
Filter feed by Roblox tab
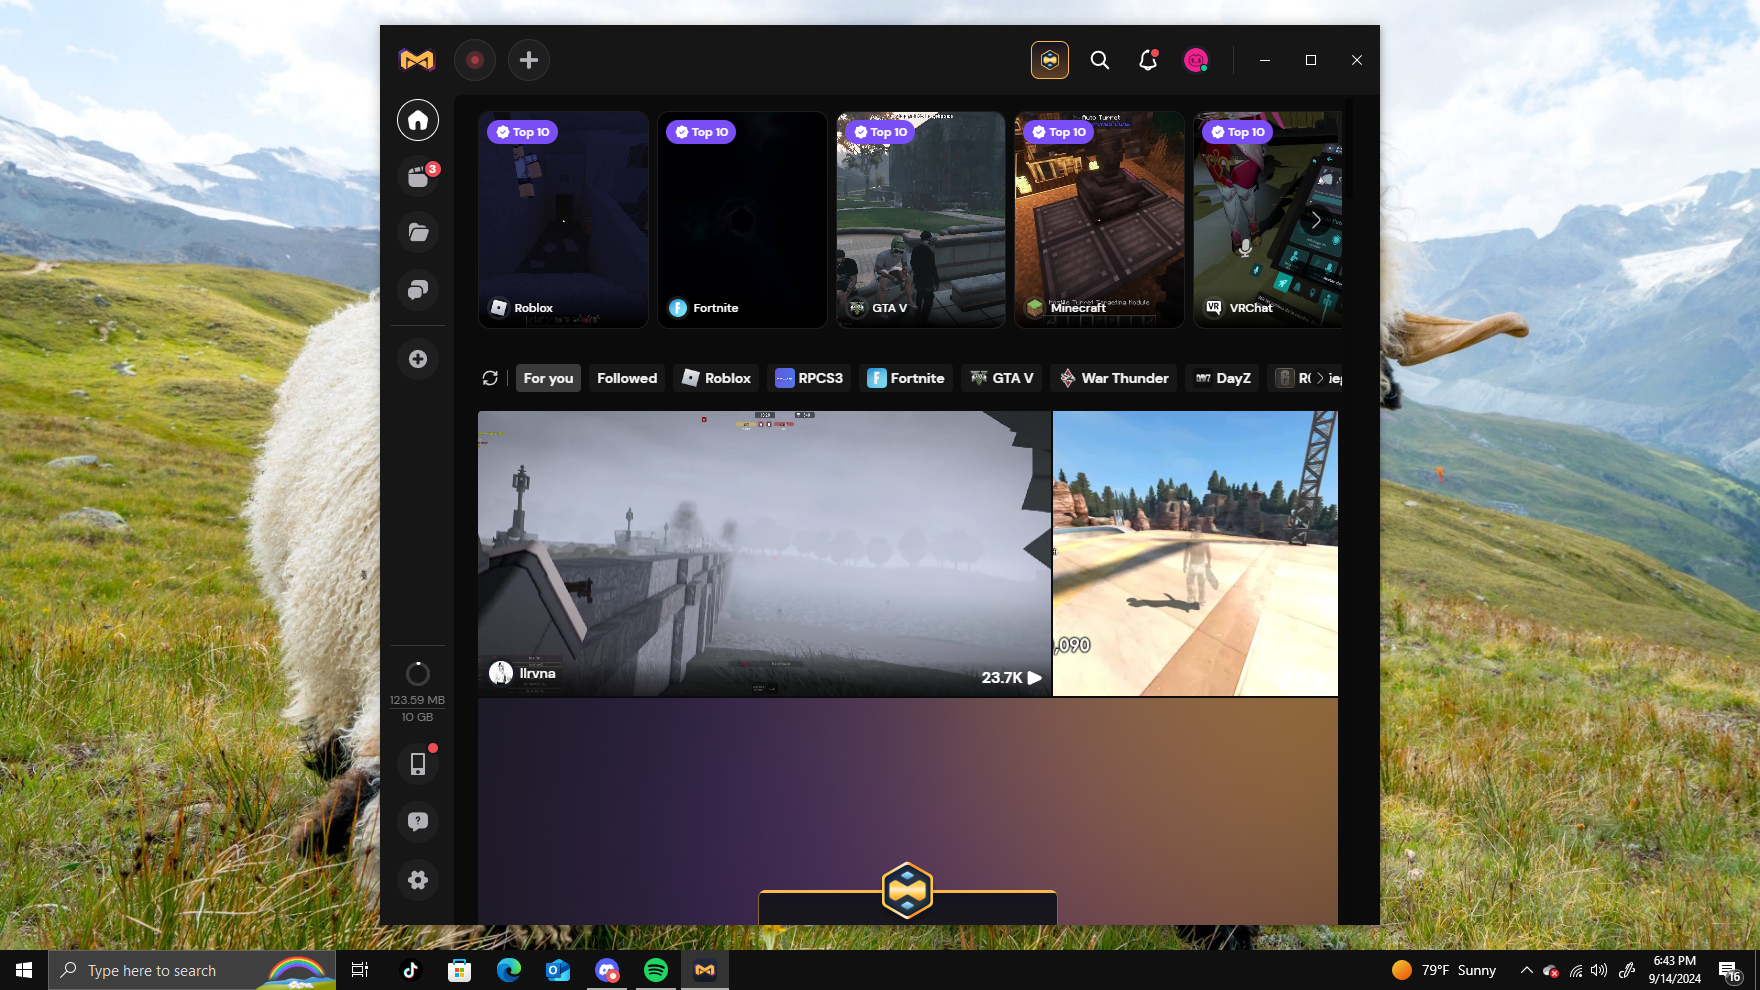coord(716,378)
